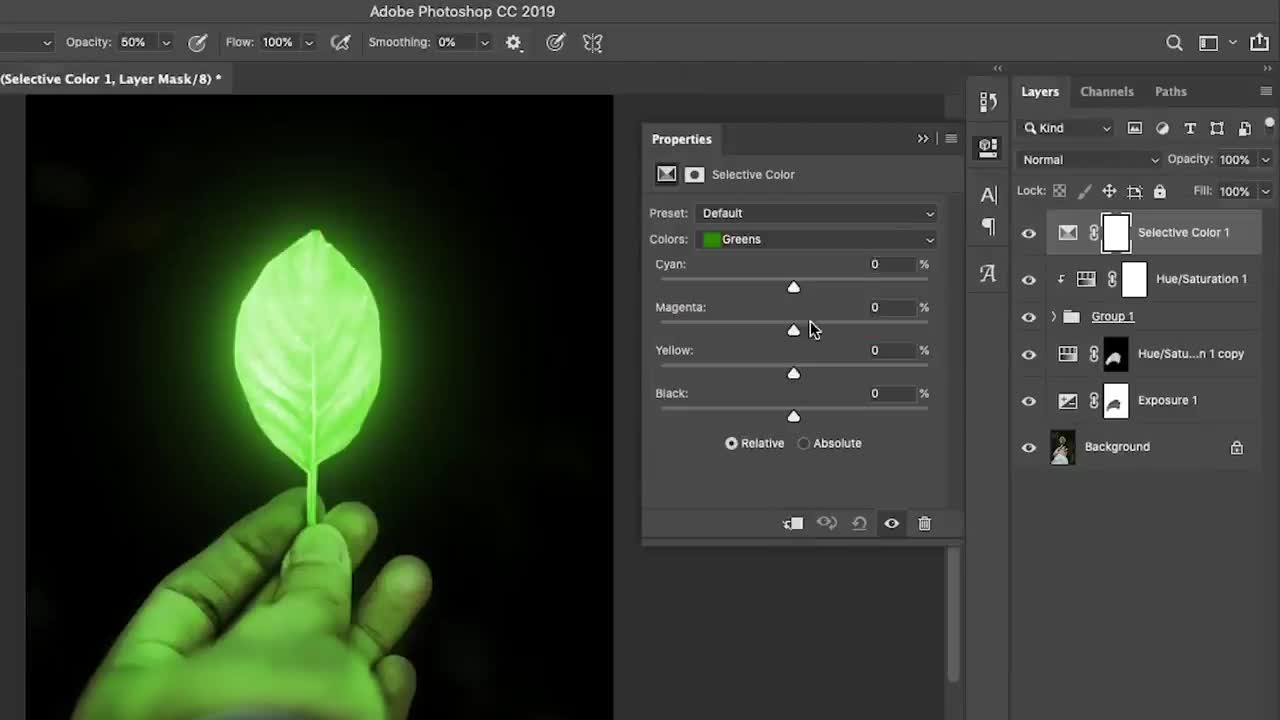Open the blend mode Normal dropdown

(x=1090, y=160)
